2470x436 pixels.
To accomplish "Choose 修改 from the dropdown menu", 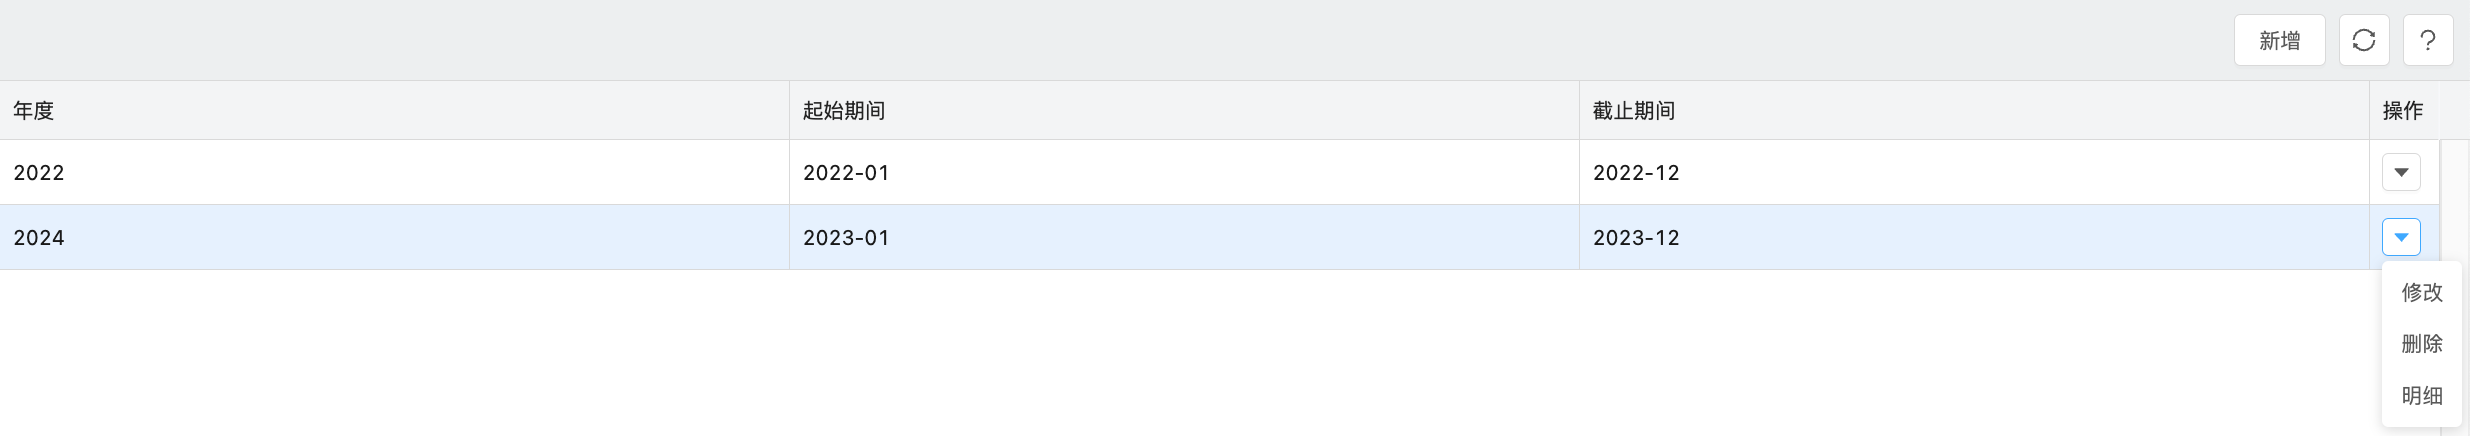I will (2422, 292).
